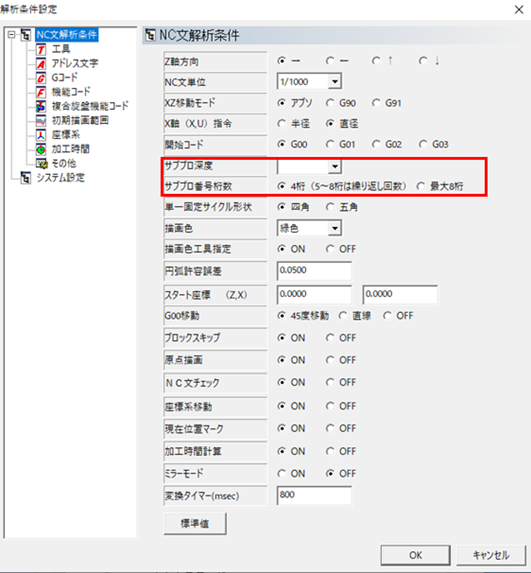Click the 標準値 button
This screenshot has width=531, height=573.
(195, 524)
